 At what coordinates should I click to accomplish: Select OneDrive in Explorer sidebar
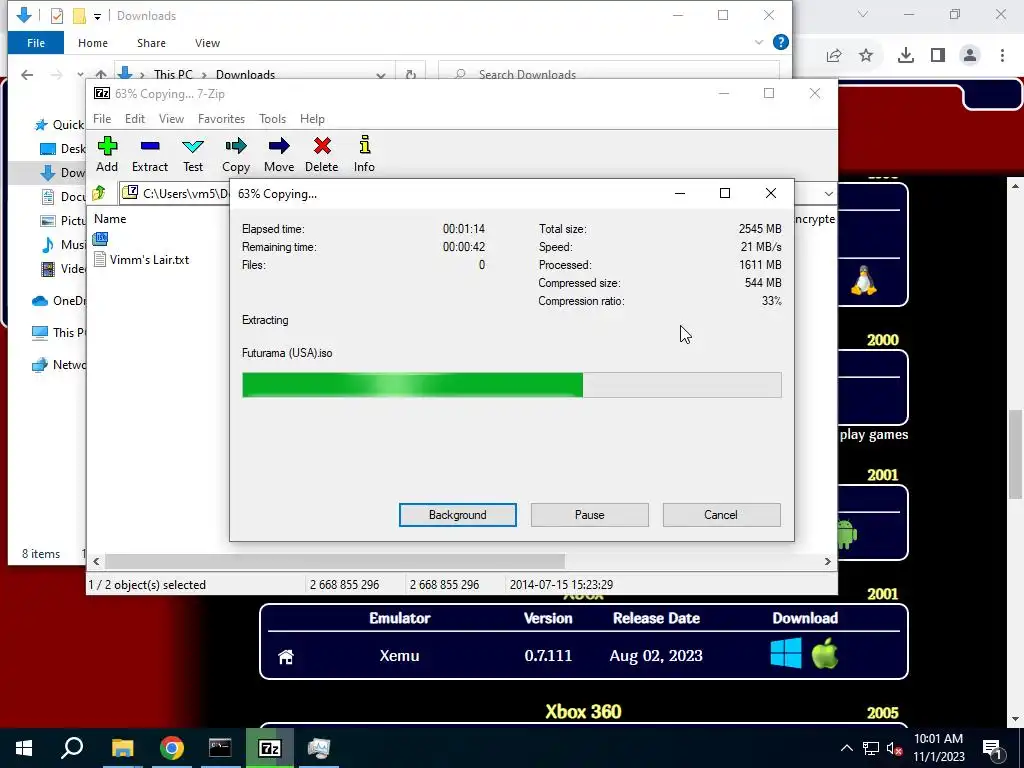pyautogui.click(x=59, y=300)
